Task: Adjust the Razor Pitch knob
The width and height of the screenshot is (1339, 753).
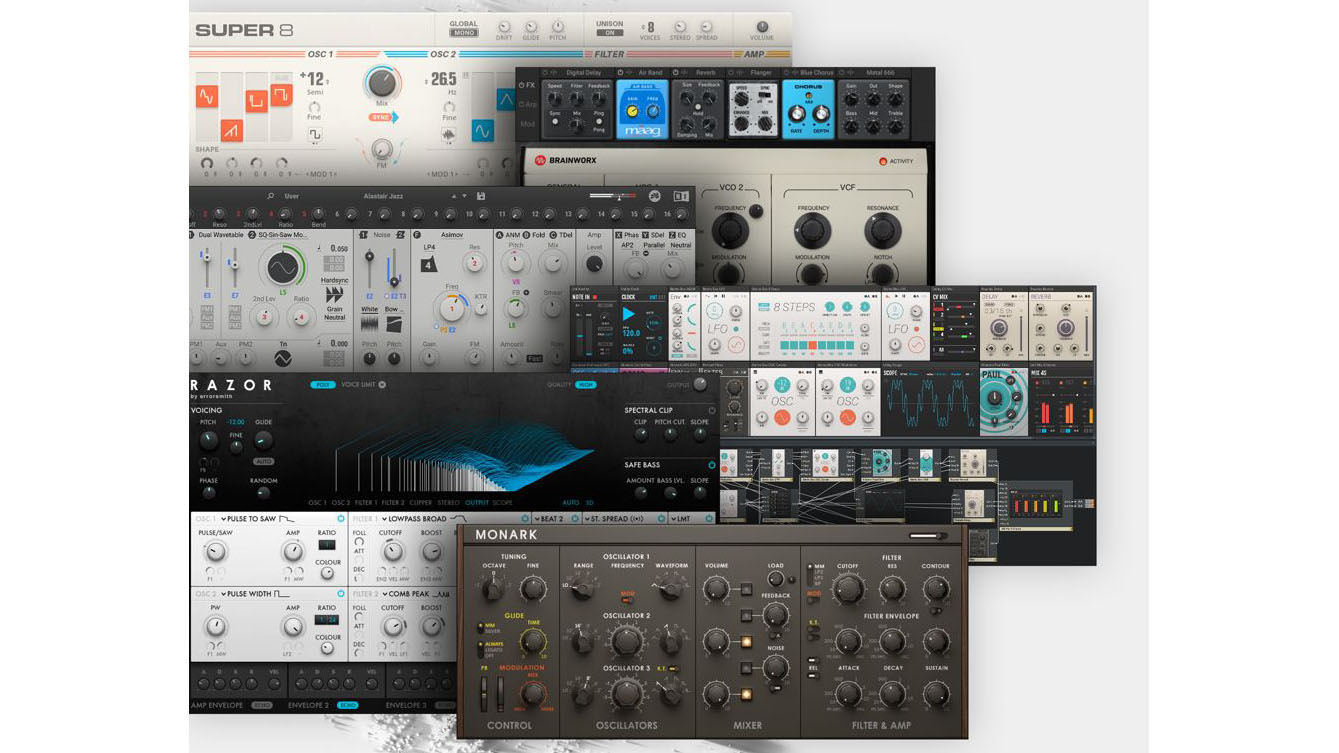Action: (208, 440)
